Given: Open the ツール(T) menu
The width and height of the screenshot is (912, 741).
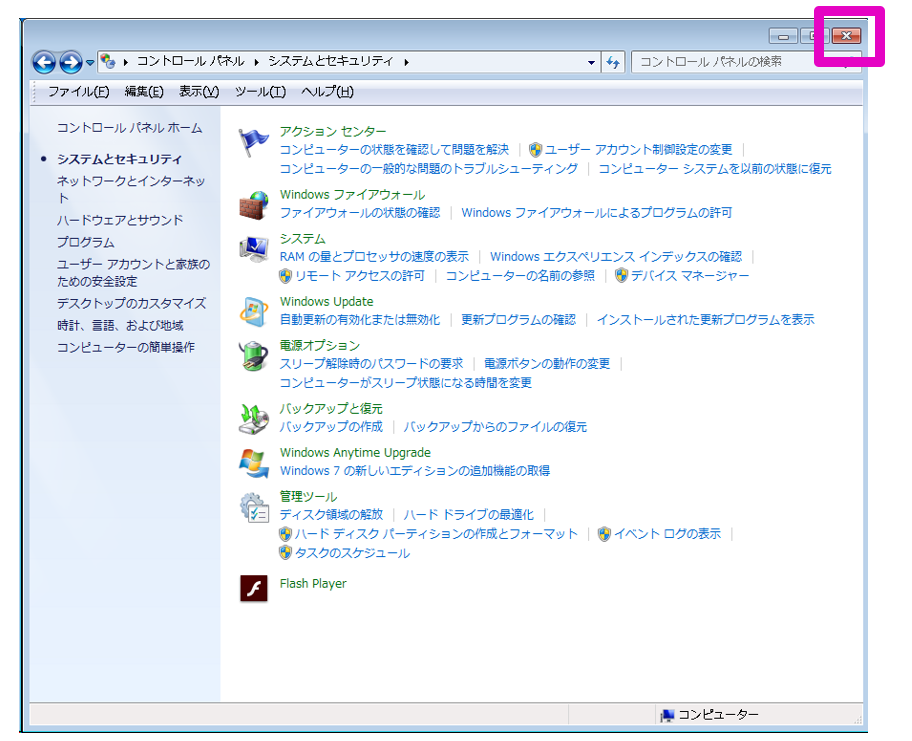Looking at the screenshot, I should [x=260, y=91].
